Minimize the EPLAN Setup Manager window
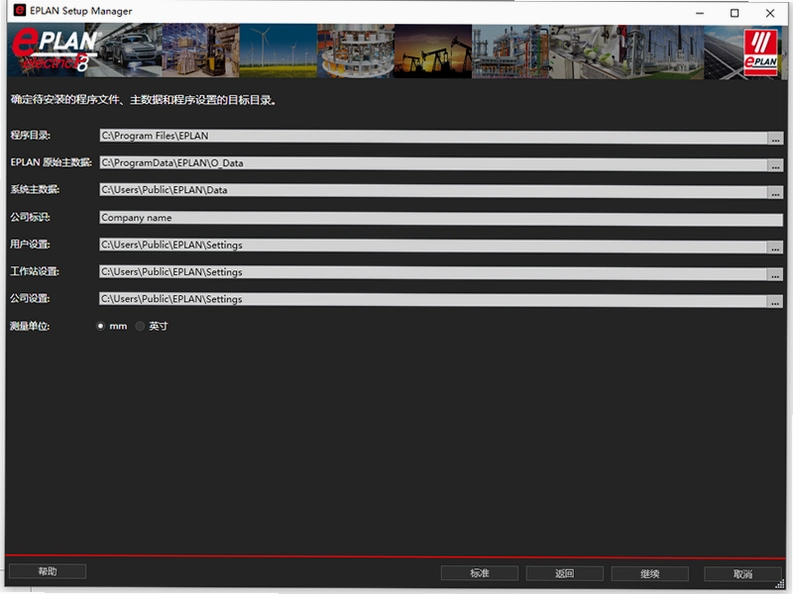 (699, 13)
